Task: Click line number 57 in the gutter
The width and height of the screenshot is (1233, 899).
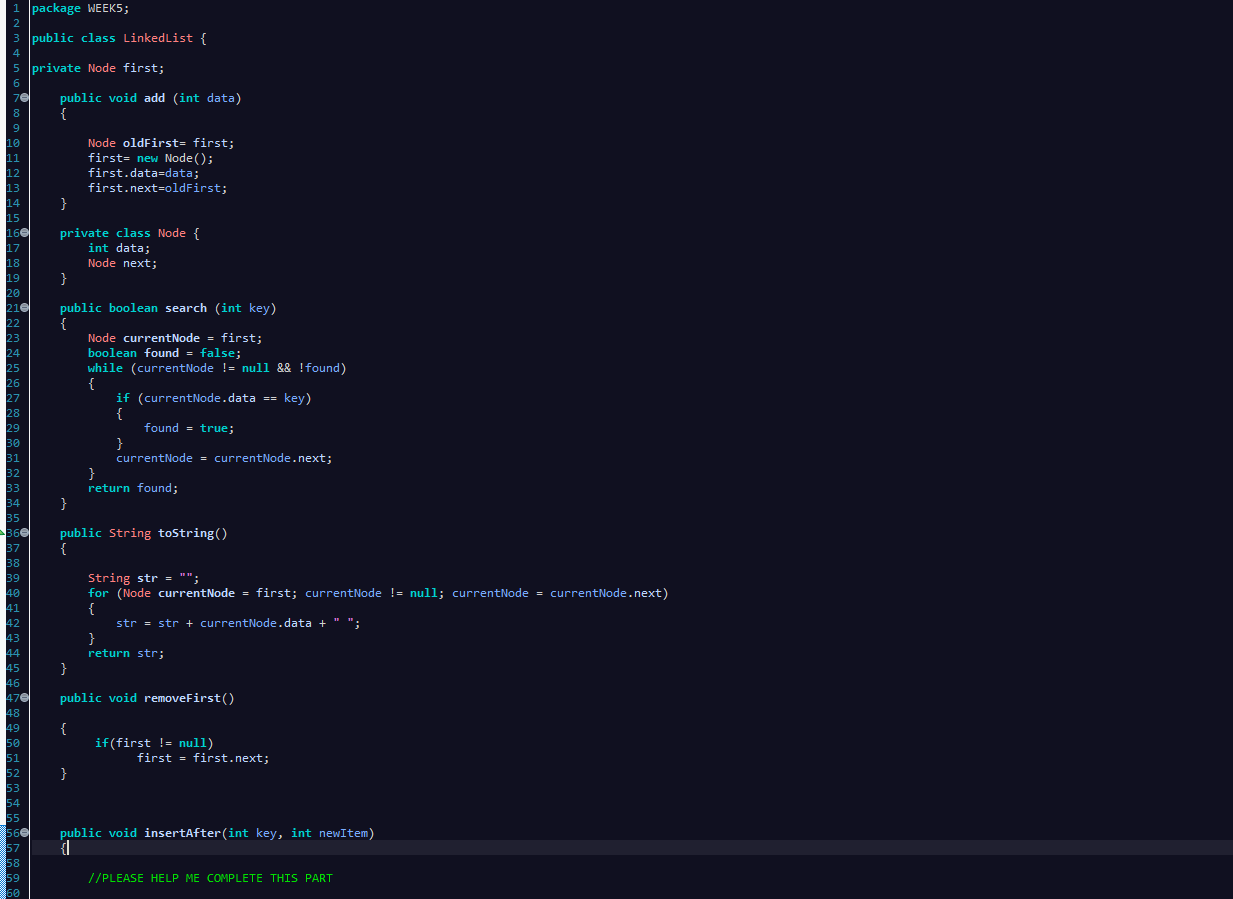Action: pyautogui.click(x=13, y=848)
